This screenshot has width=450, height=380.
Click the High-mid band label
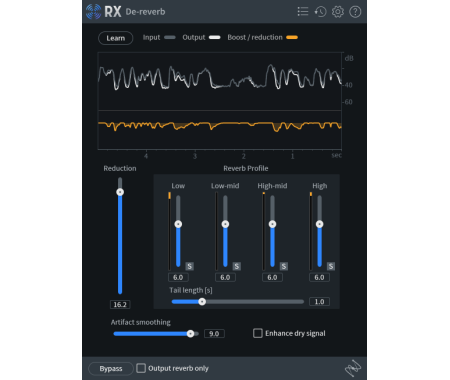[272, 186]
